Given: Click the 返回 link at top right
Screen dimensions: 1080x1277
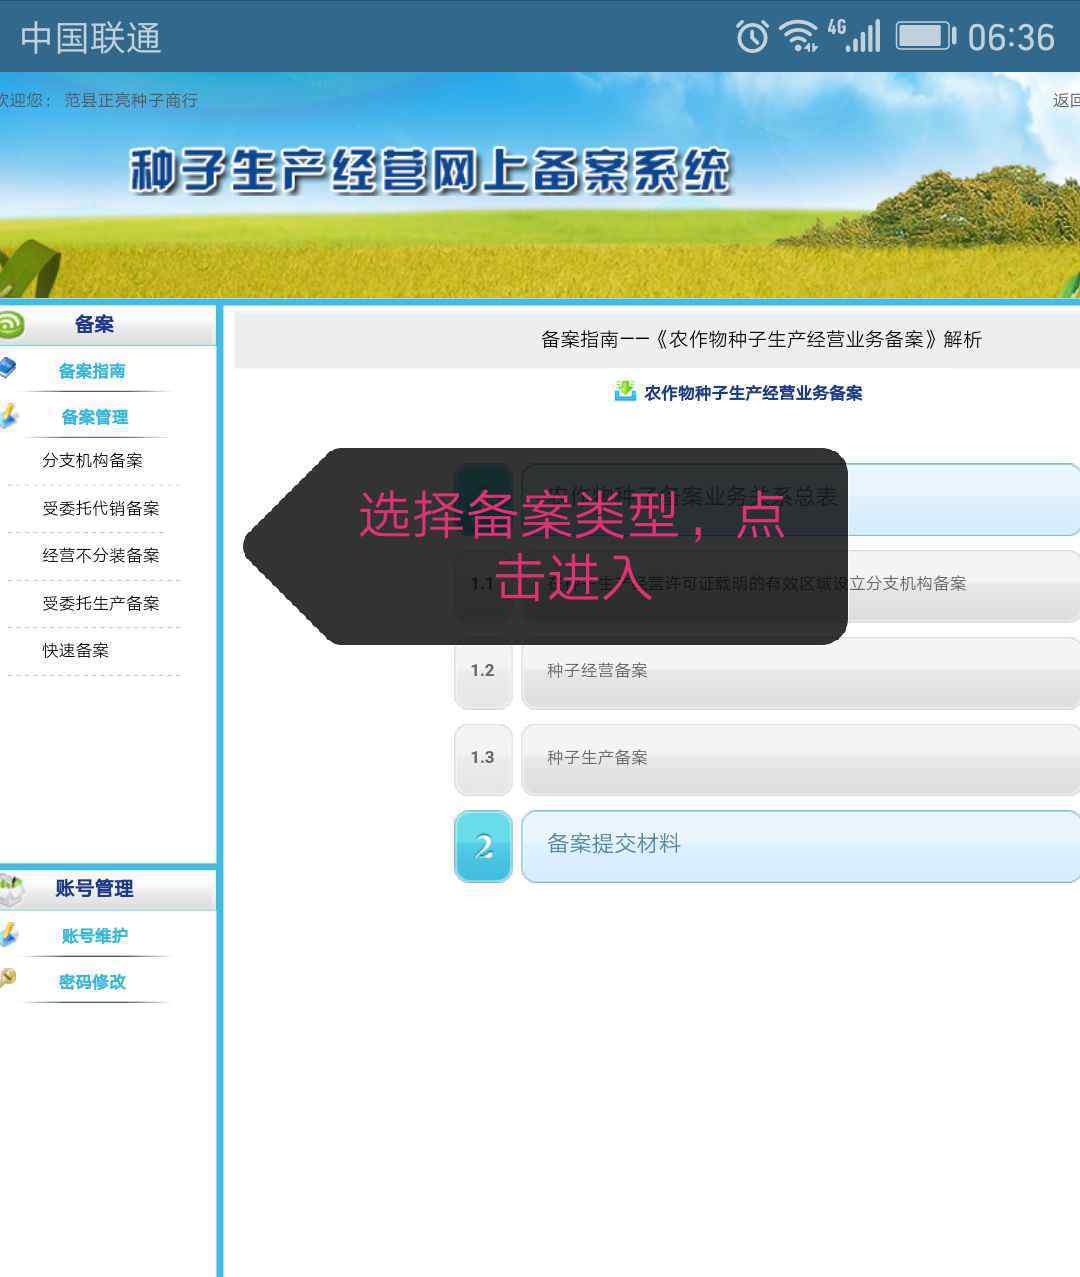Looking at the screenshot, I should tap(1066, 100).
